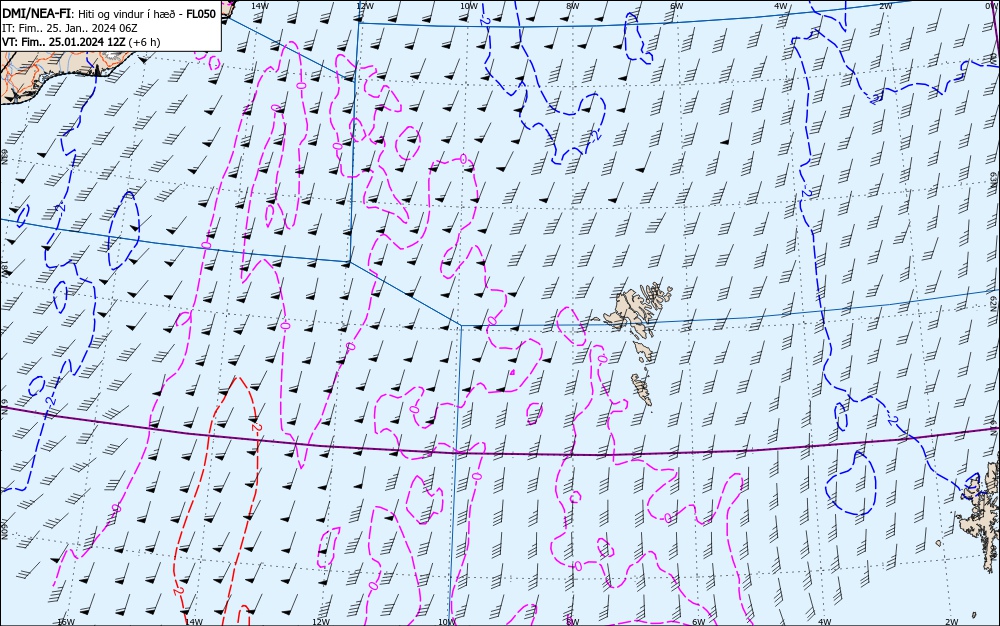Click the '14W' longitude label on top edge
Viewport: 1000px width, 626px height.
260,6
